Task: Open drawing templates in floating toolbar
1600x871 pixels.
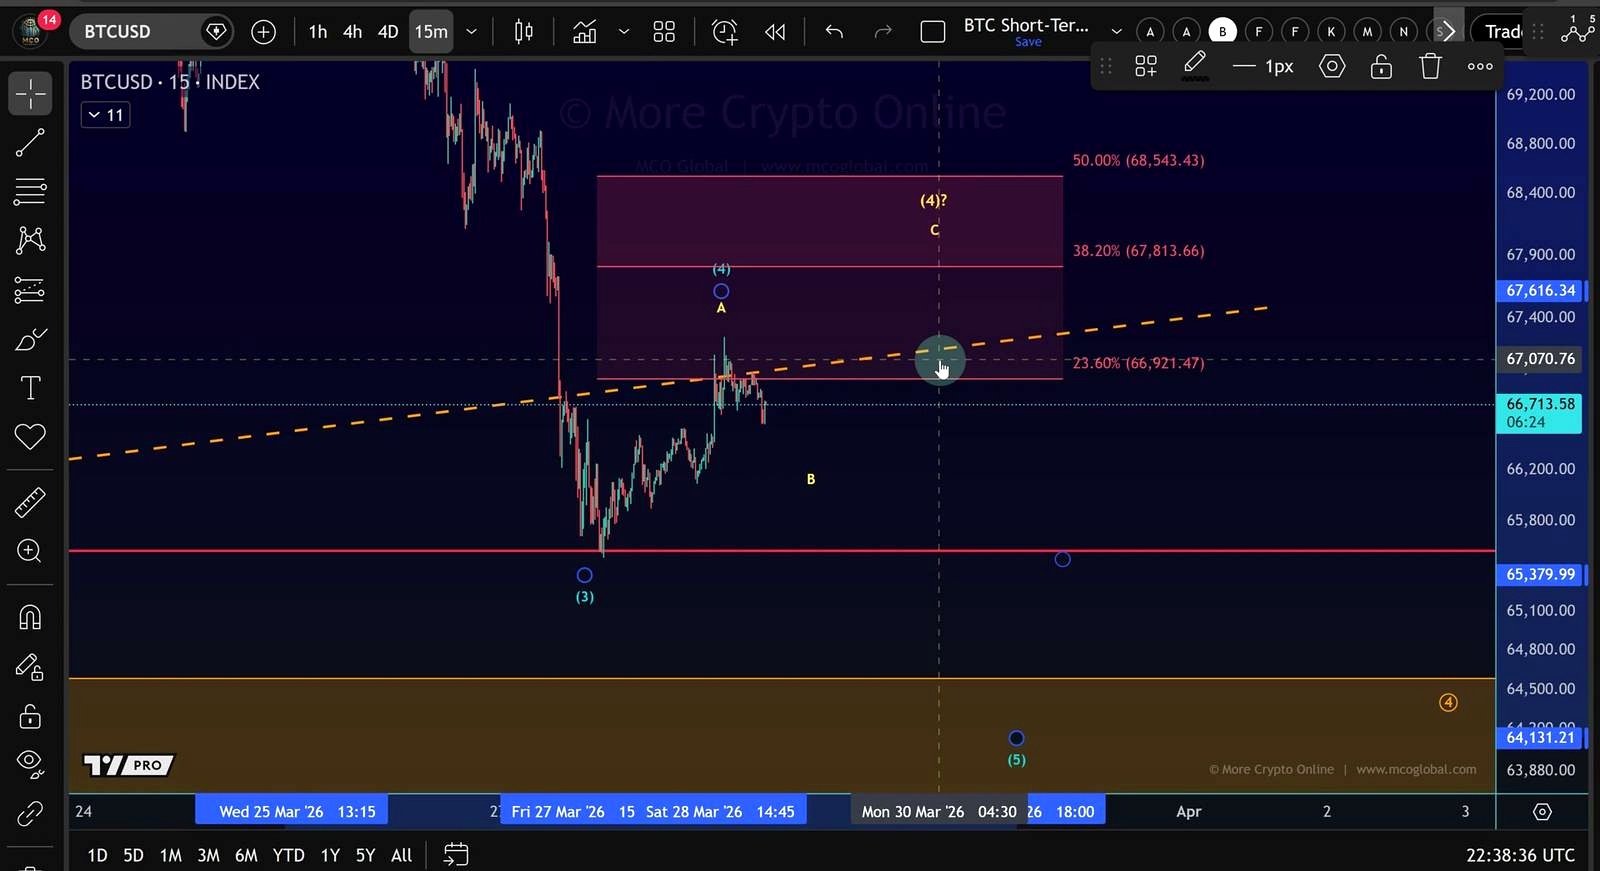Action: pyautogui.click(x=1146, y=67)
